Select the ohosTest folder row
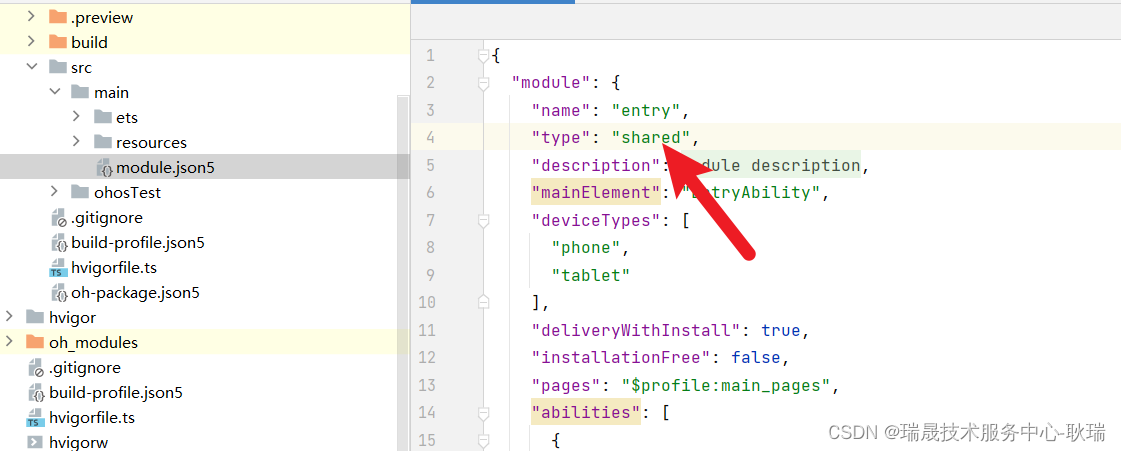This screenshot has width=1121, height=451. tap(204, 192)
